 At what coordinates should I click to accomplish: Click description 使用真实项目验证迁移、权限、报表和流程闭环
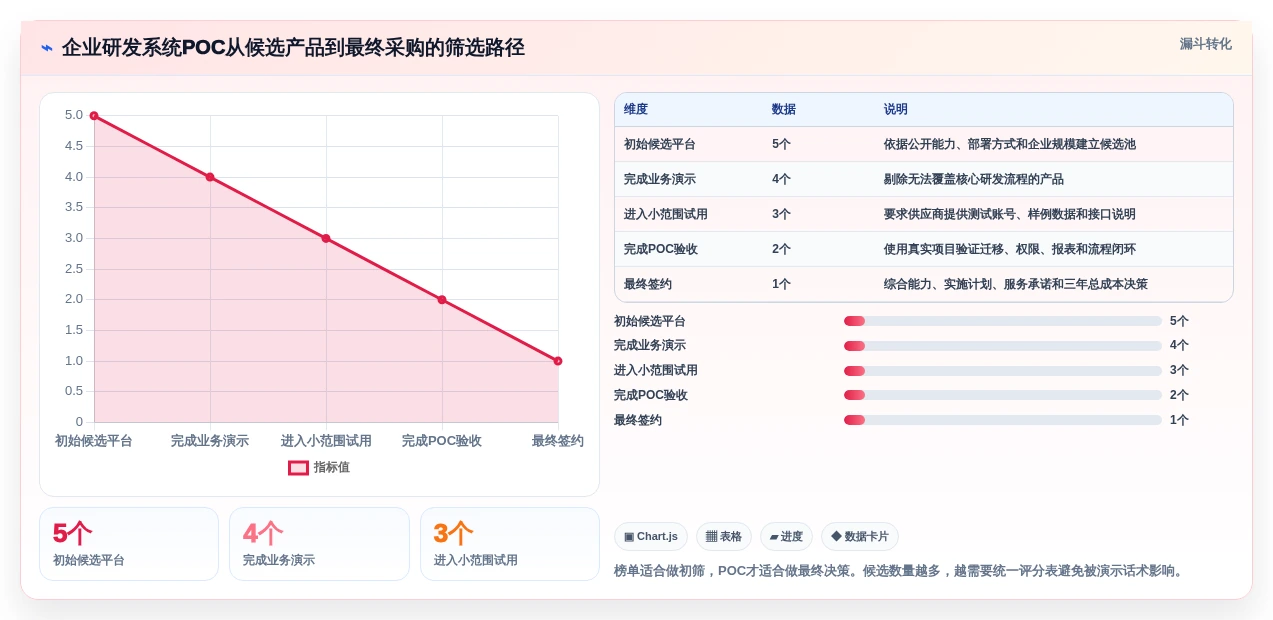tap(1010, 249)
